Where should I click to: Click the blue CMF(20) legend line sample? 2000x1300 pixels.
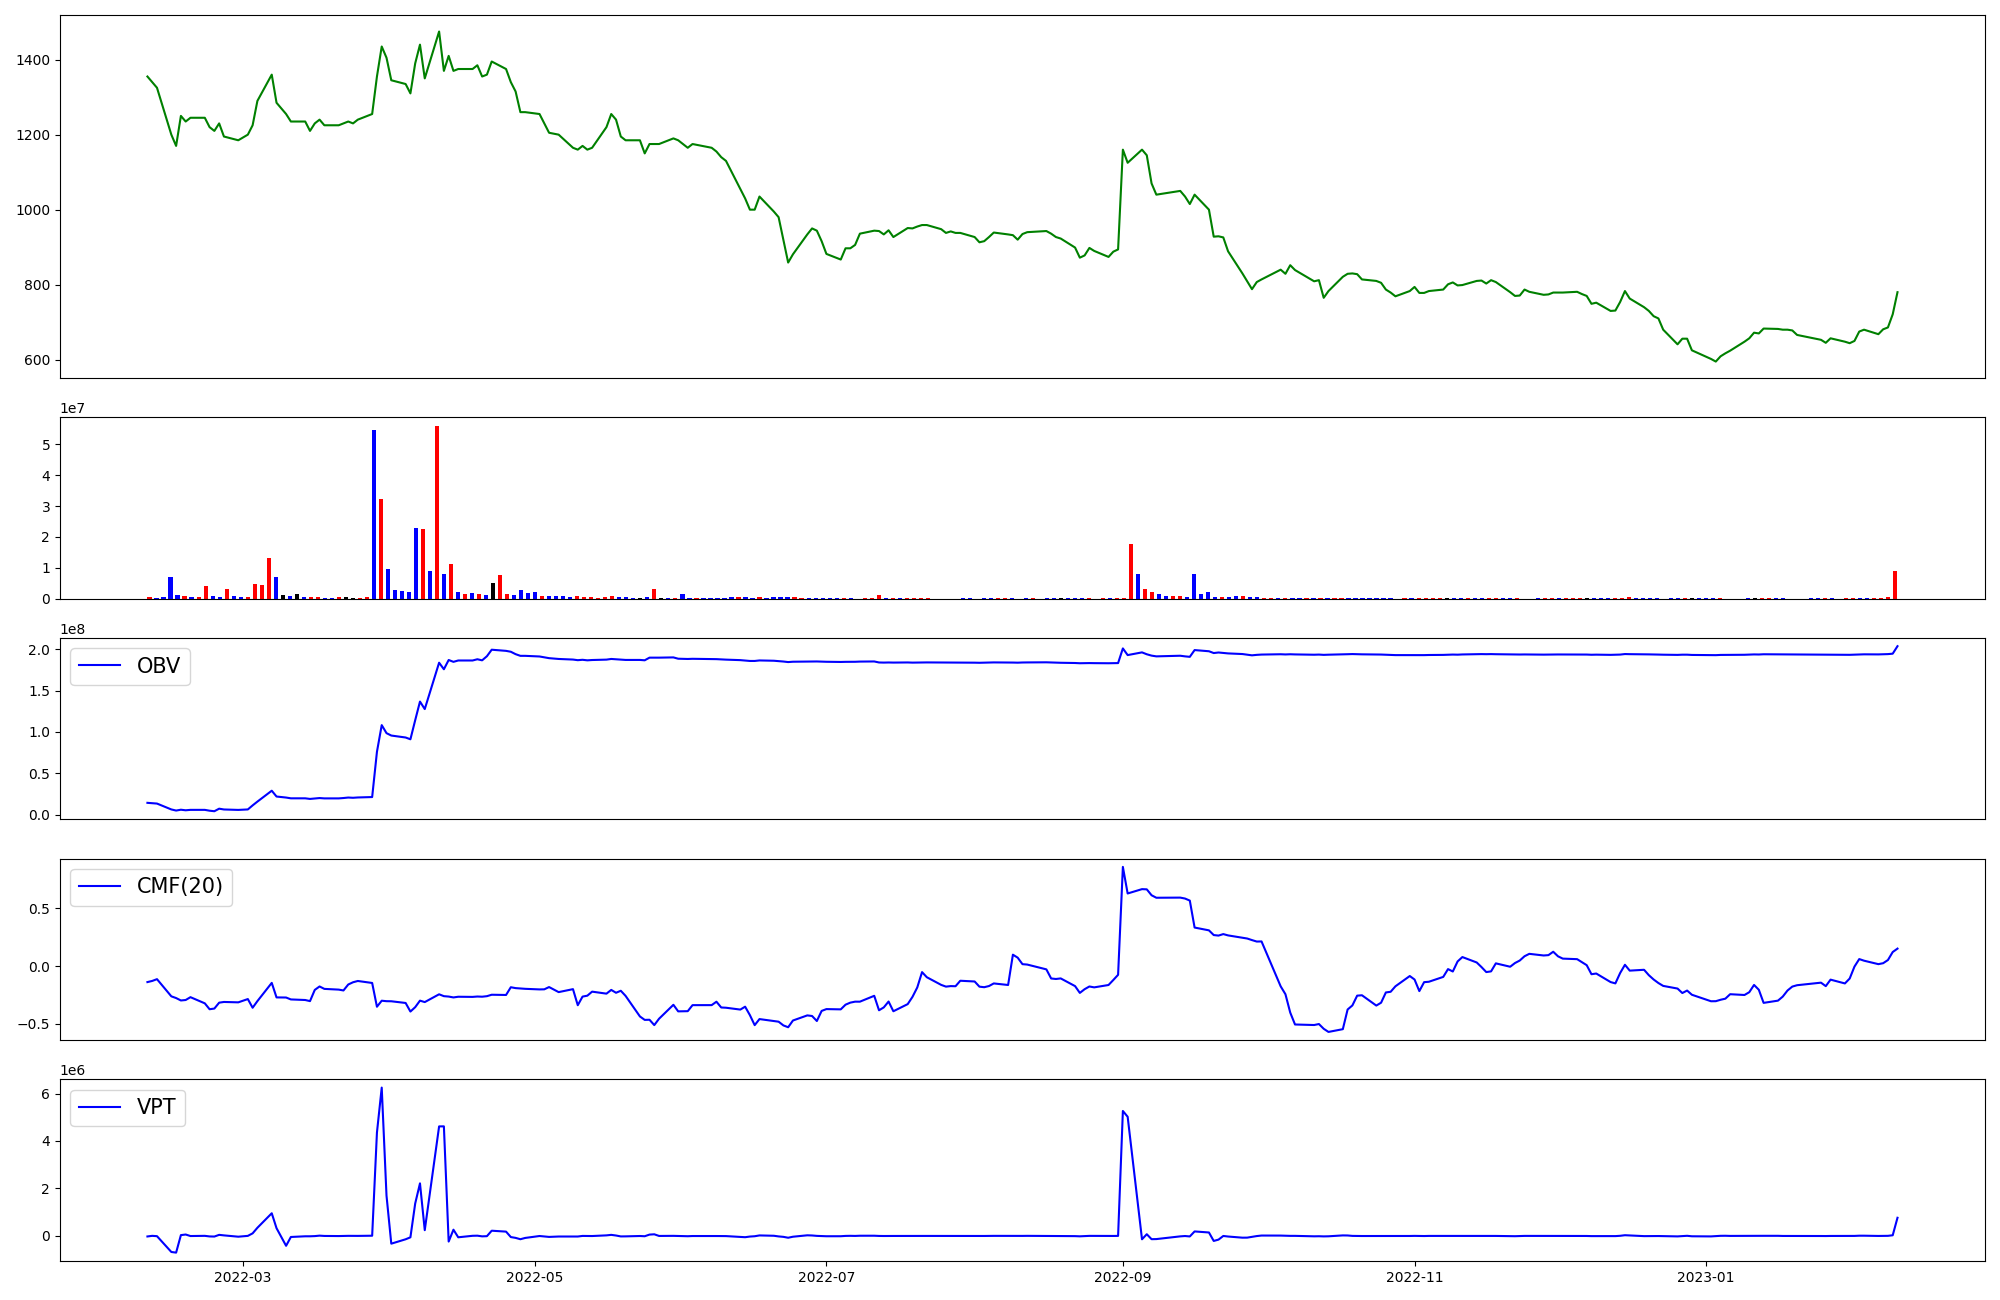click(99, 886)
